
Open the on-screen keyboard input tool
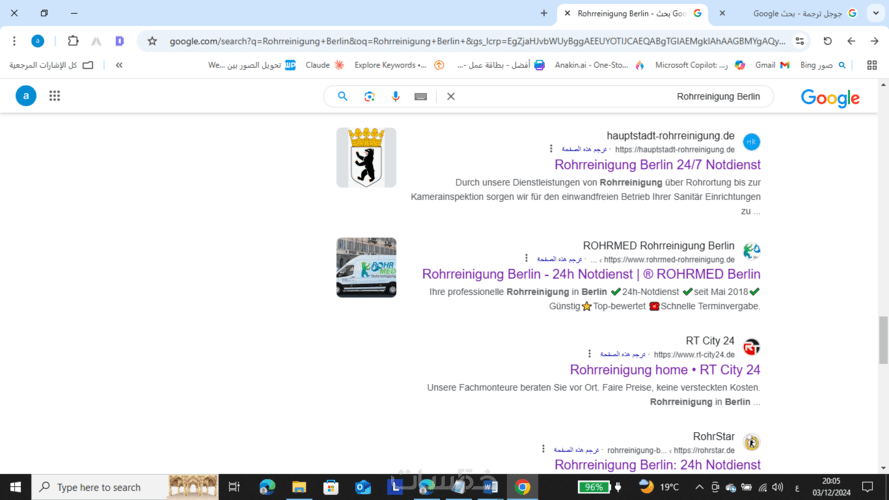pos(421,97)
